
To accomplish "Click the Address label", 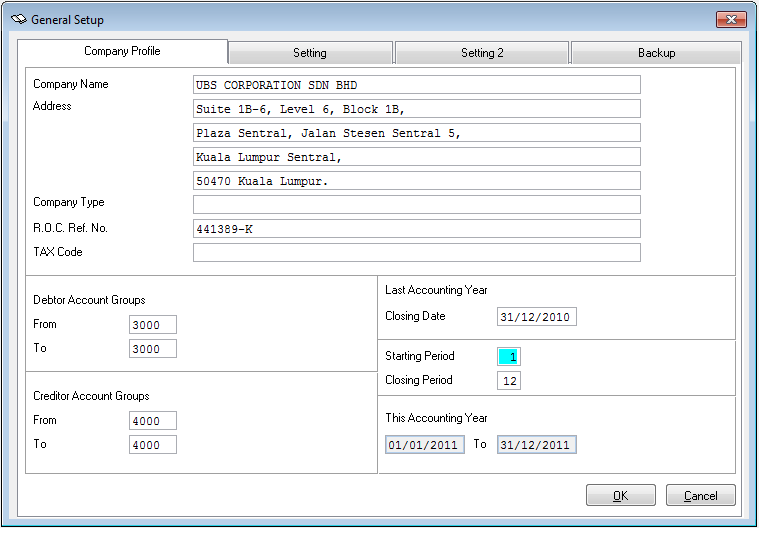I will point(52,106).
